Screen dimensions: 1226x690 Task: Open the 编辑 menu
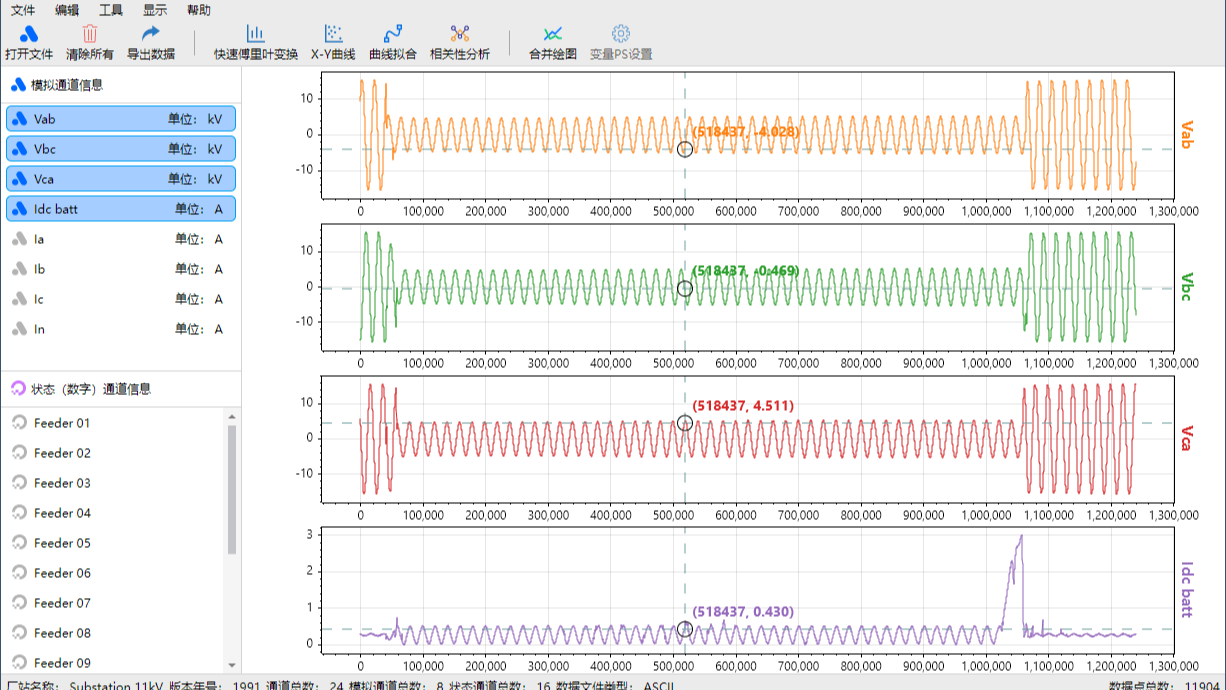[67, 10]
